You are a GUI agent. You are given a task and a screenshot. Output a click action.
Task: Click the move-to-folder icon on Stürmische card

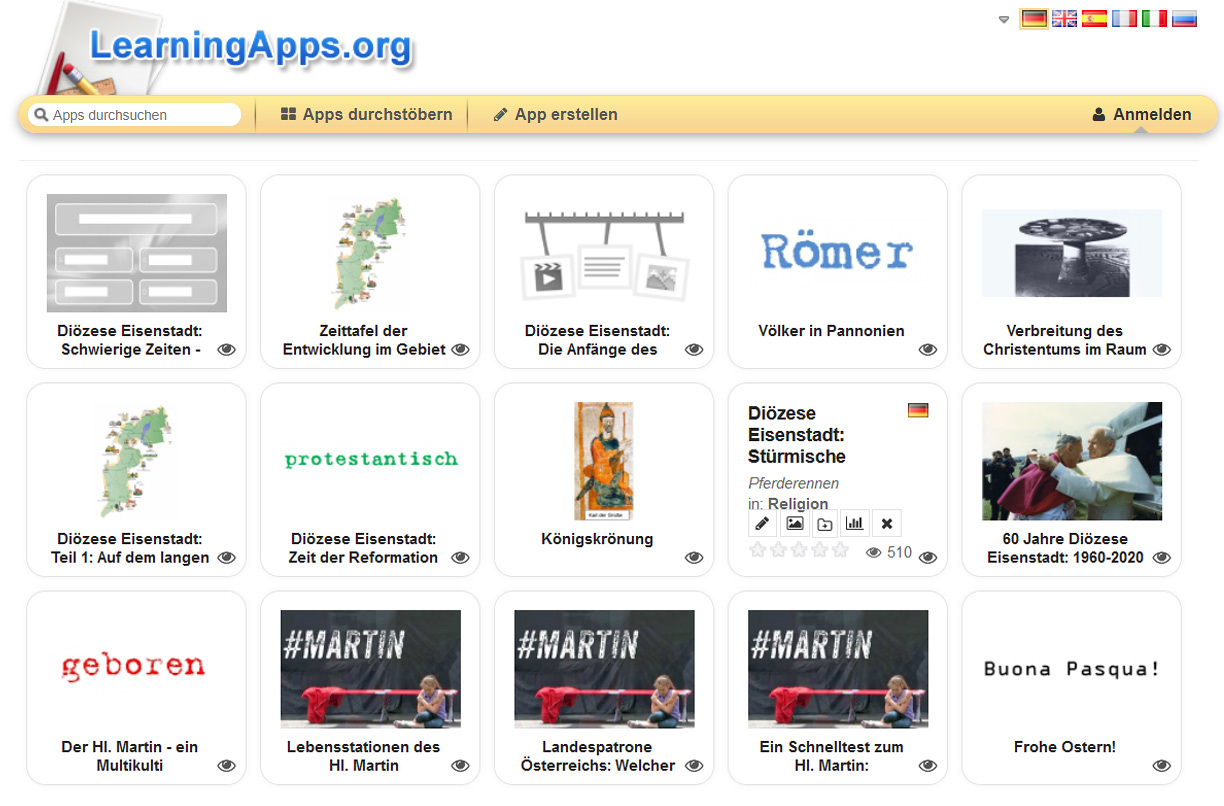coord(825,523)
